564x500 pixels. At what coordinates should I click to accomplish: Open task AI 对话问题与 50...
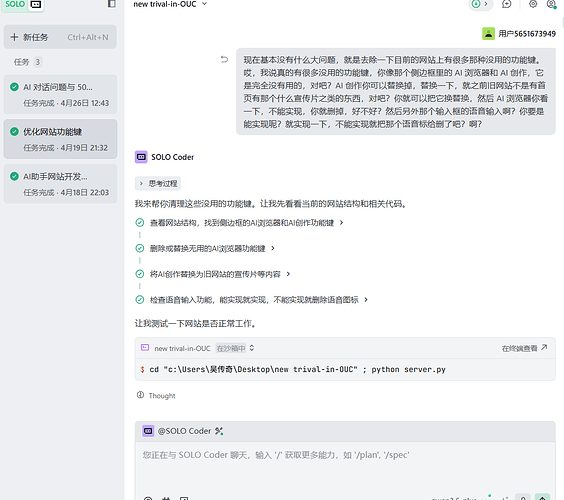[60, 95]
